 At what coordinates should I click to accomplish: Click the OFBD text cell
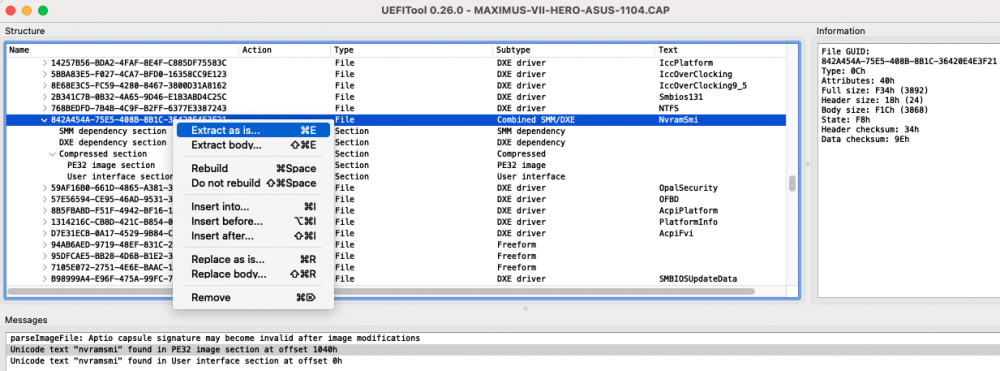tap(668, 200)
